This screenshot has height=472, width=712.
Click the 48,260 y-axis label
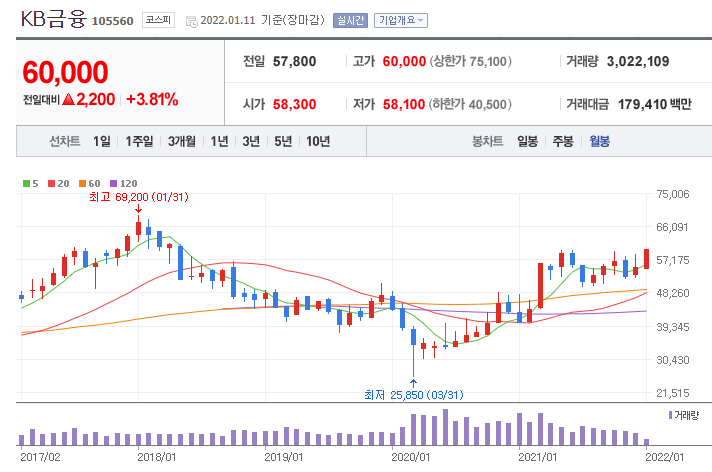pyautogui.click(x=673, y=293)
